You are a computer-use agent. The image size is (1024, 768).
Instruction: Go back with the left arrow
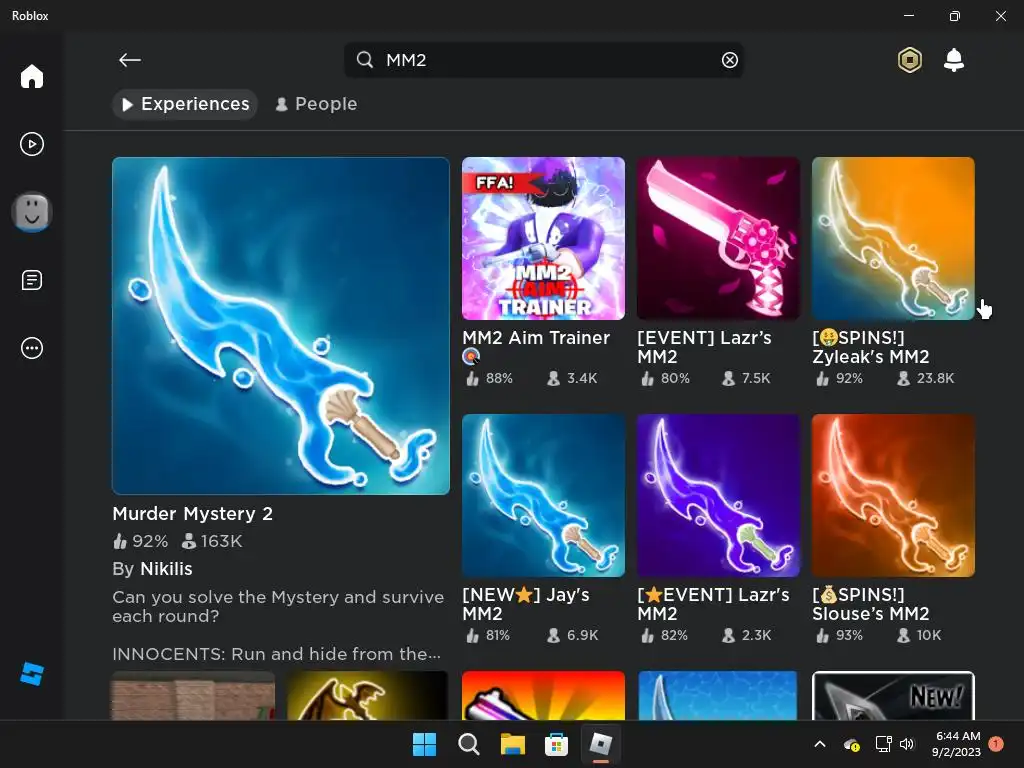pos(130,60)
